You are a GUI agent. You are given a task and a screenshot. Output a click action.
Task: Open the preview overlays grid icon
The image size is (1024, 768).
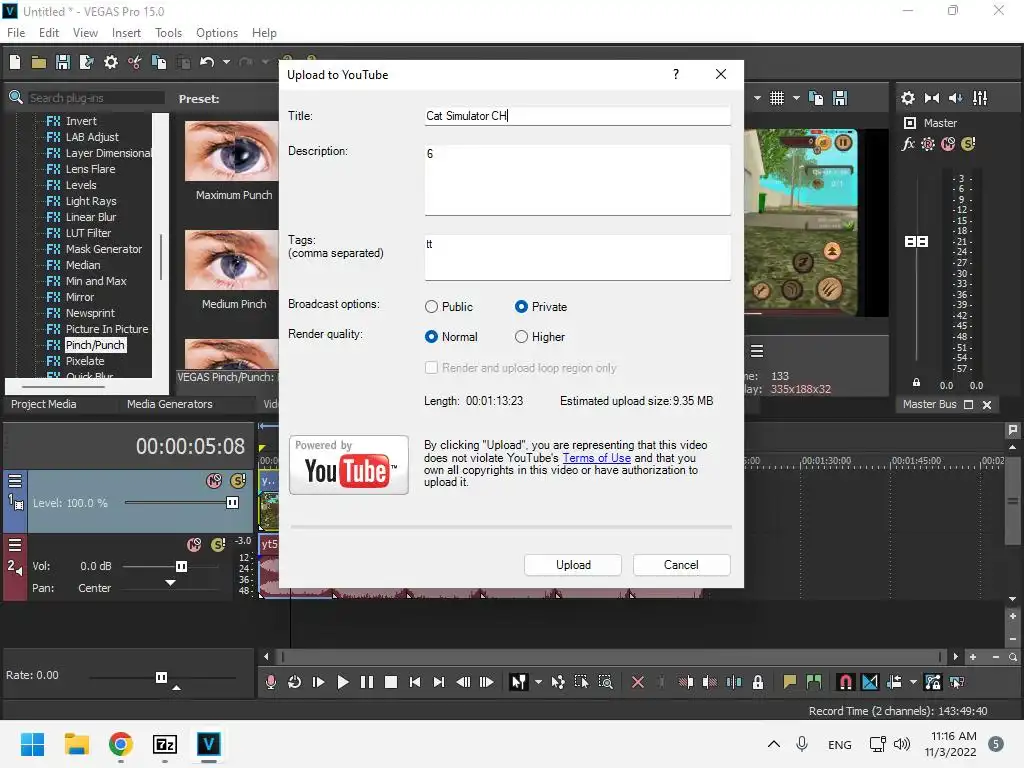(x=776, y=98)
